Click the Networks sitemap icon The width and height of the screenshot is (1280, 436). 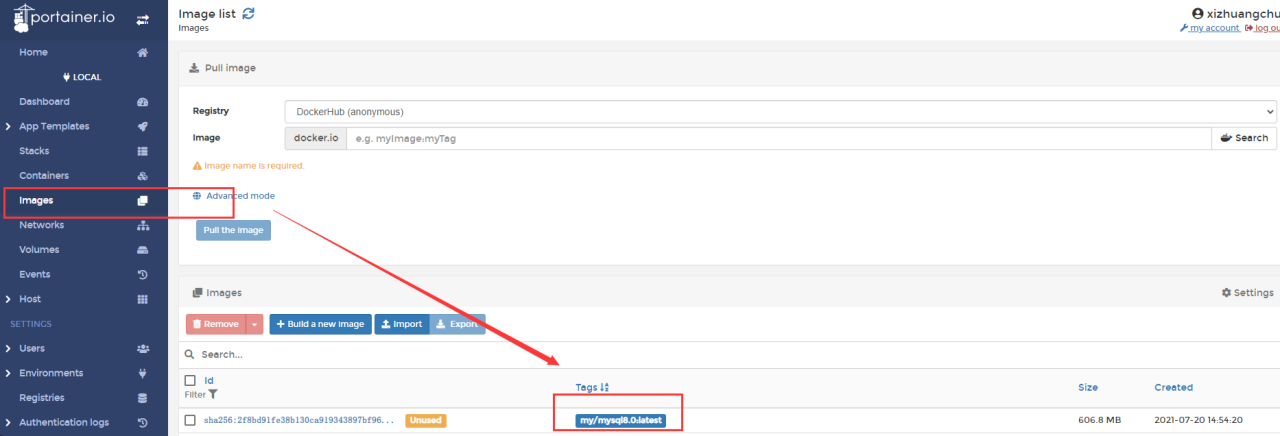coord(142,225)
